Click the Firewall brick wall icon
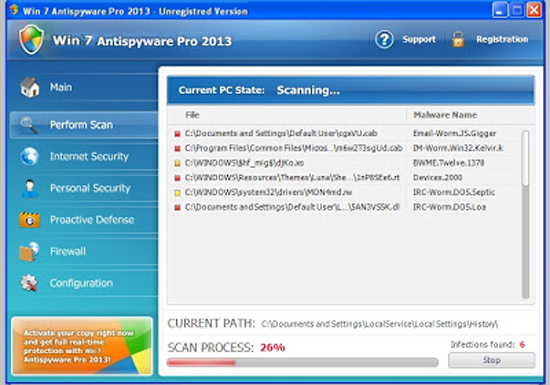The image size is (550, 385). 29,252
